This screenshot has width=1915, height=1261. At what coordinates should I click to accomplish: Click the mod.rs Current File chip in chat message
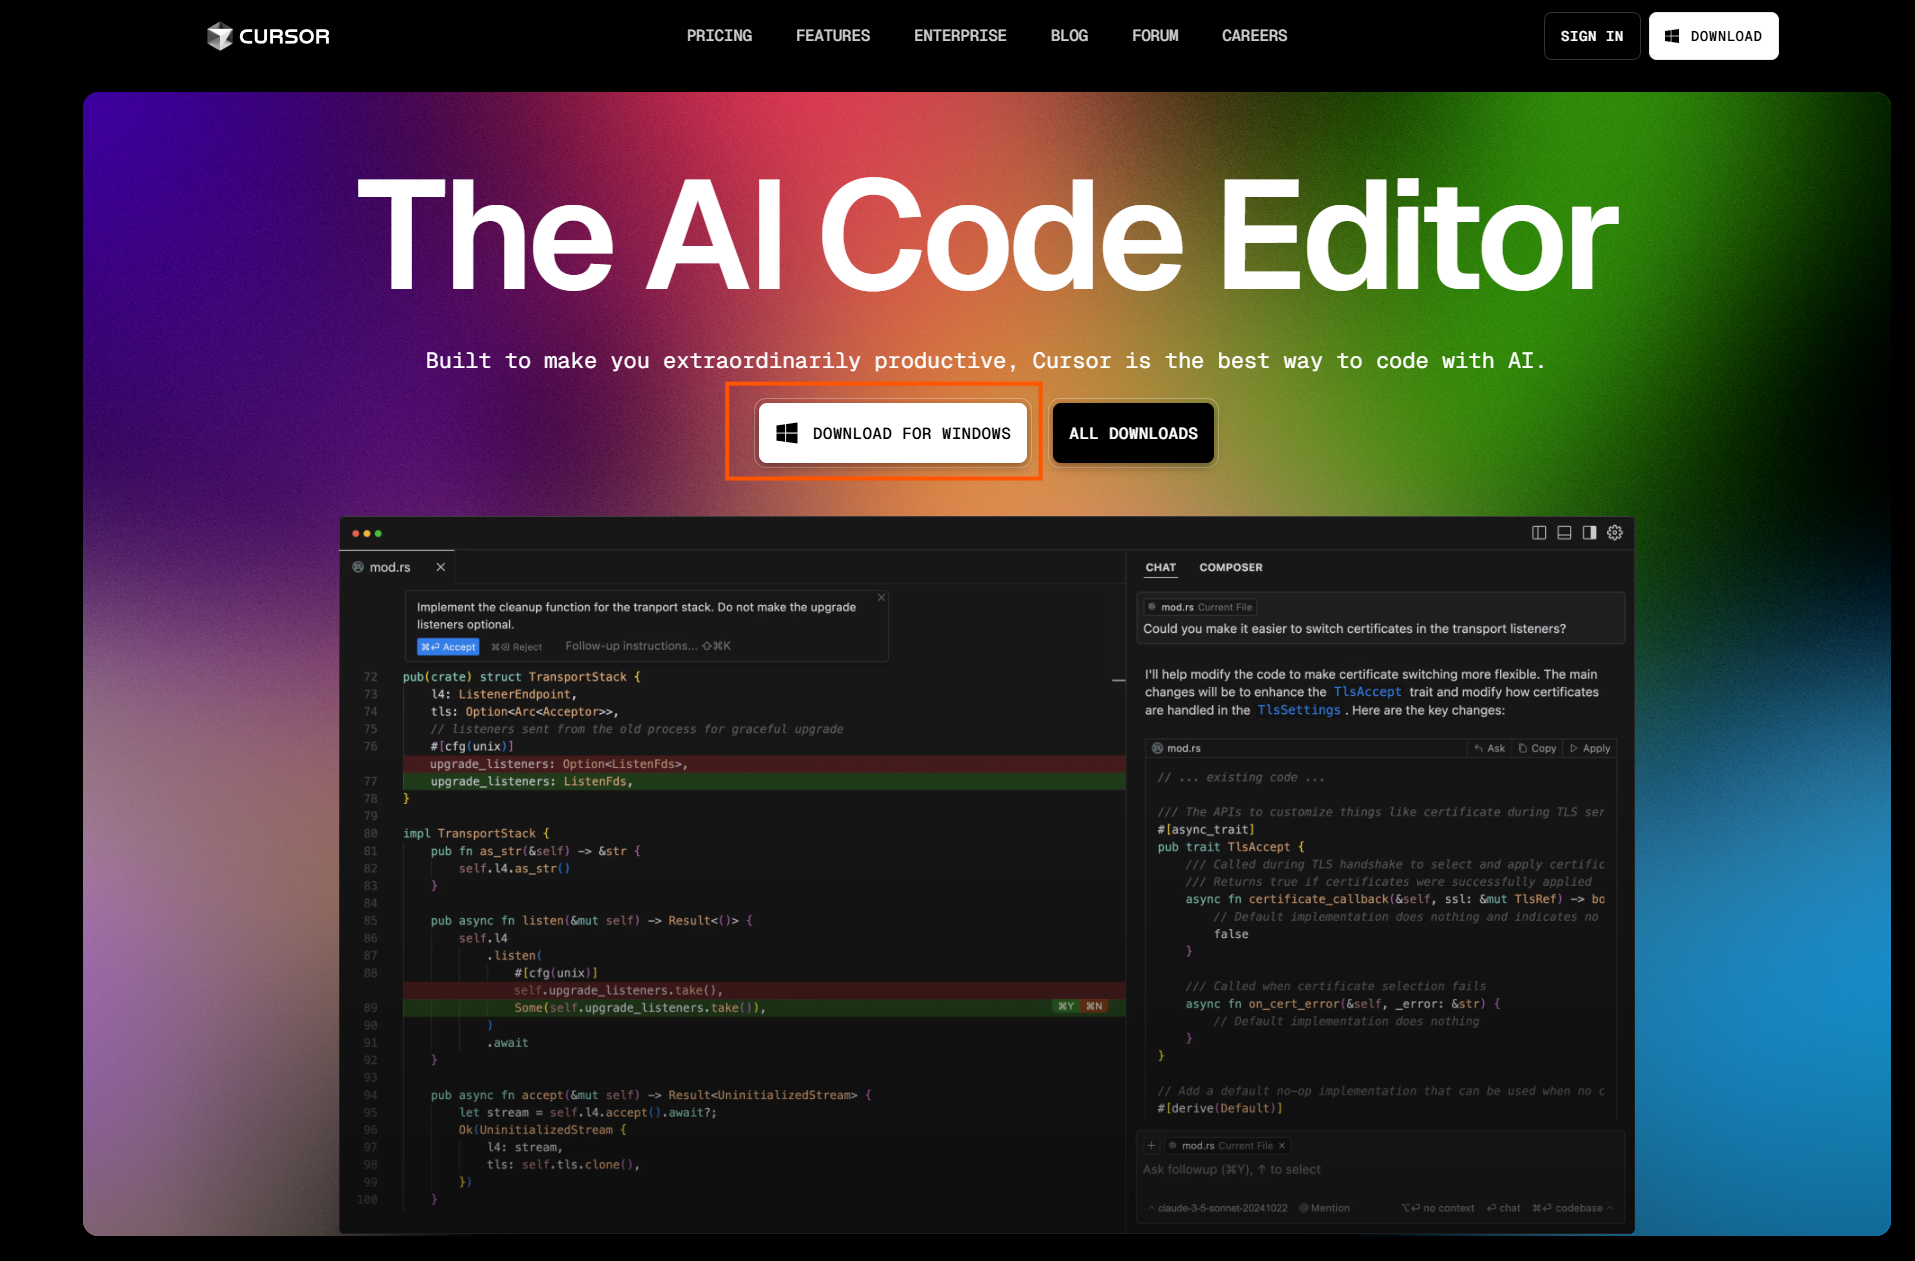tap(1199, 607)
